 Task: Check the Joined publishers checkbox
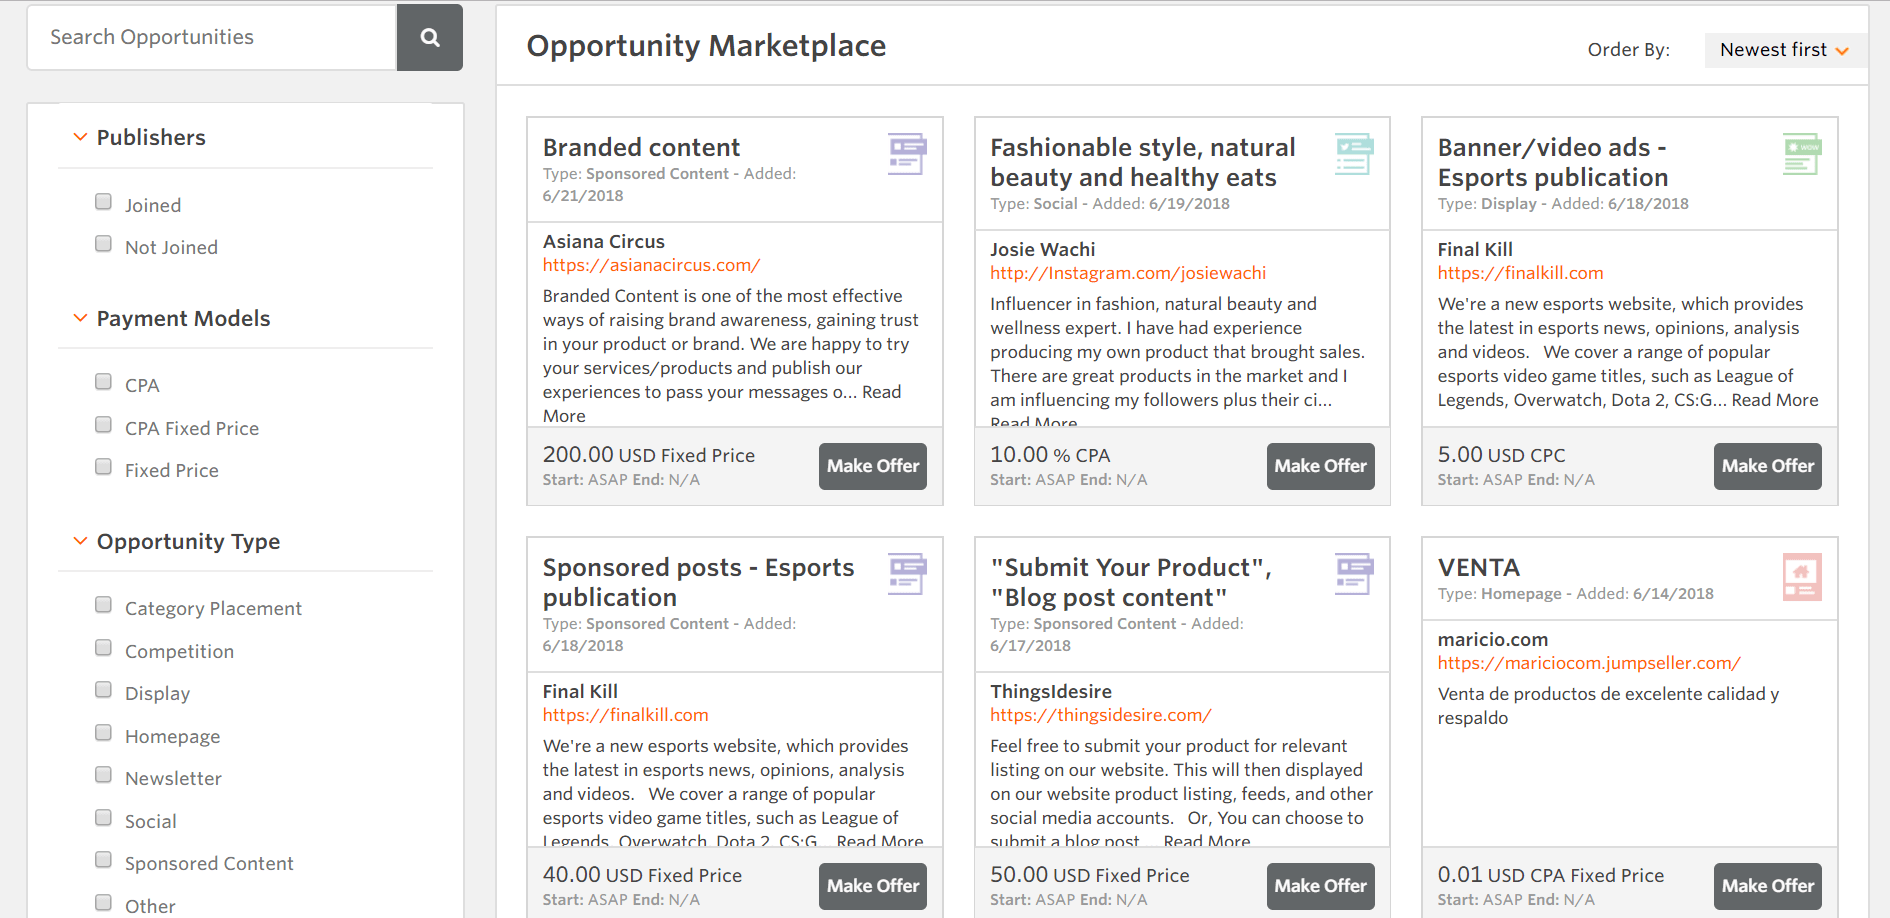tap(103, 202)
